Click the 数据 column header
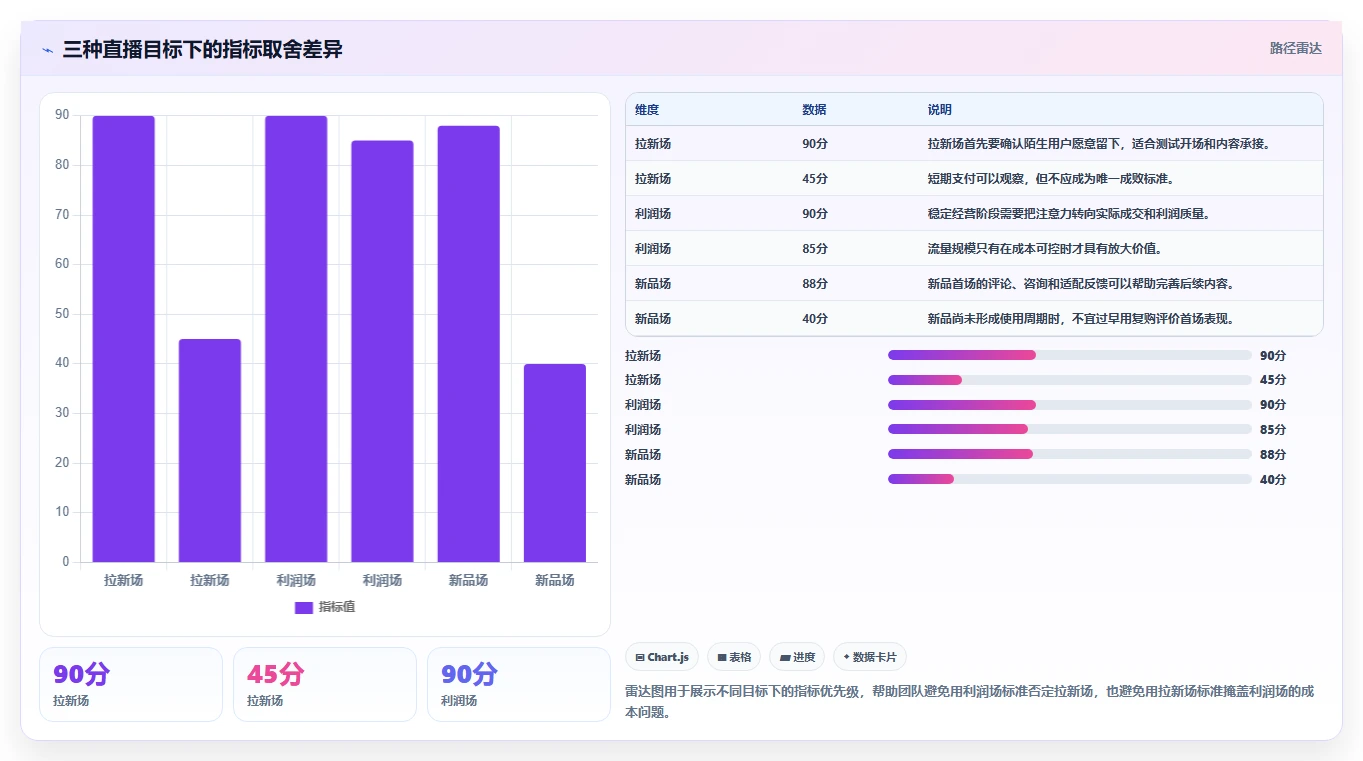 pos(814,110)
